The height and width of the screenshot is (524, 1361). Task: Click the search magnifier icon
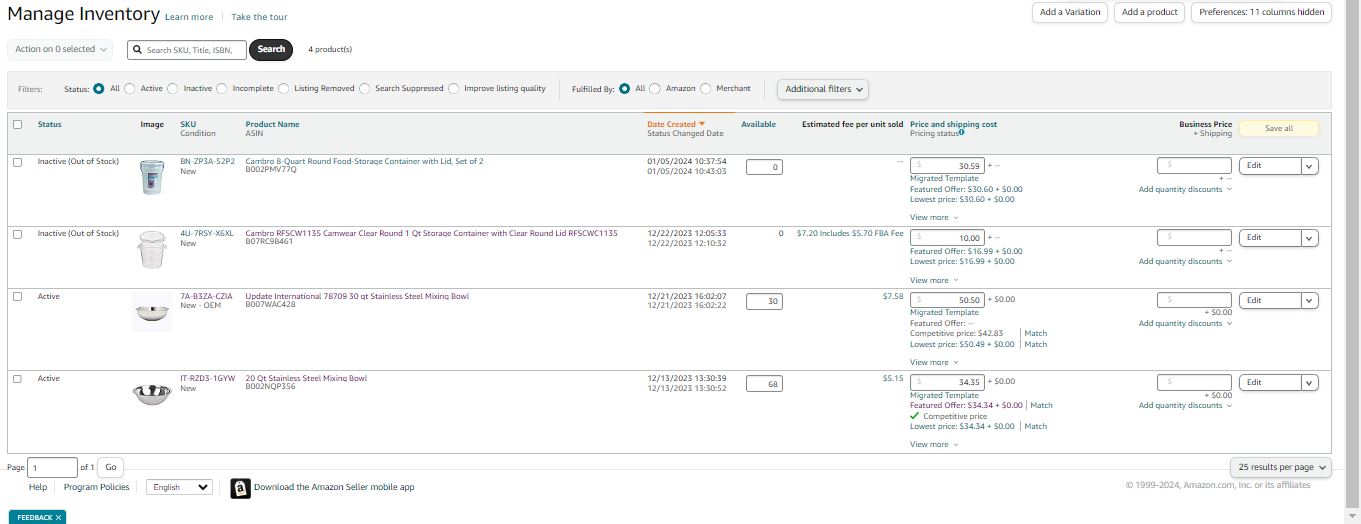(137, 49)
